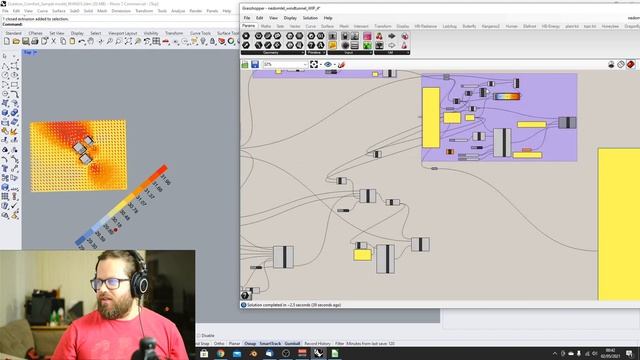Click the black arrow icon in Util group

click(391, 36)
